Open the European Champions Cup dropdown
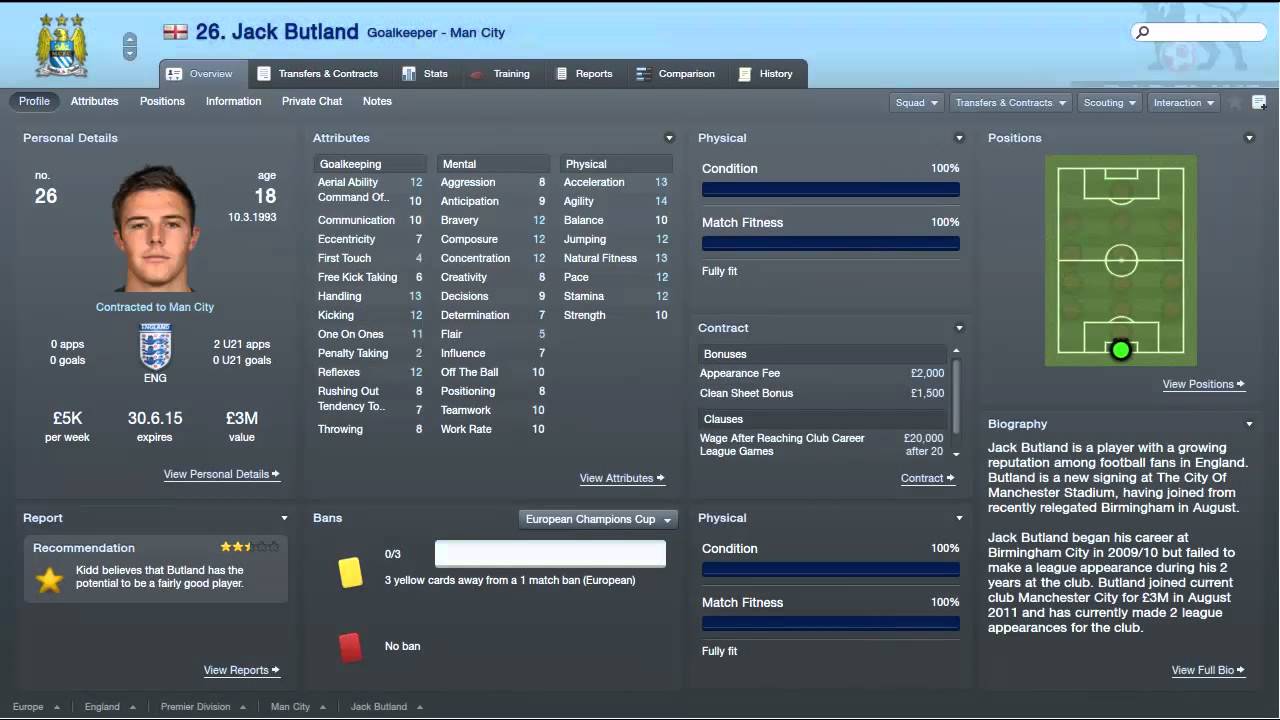This screenshot has width=1280, height=720. (598, 519)
